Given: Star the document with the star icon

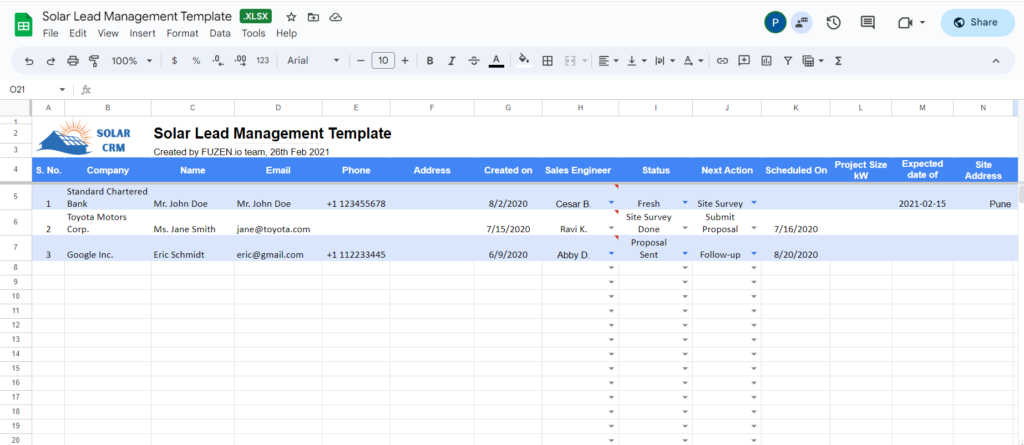Looking at the screenshot, I should (291, 17).
